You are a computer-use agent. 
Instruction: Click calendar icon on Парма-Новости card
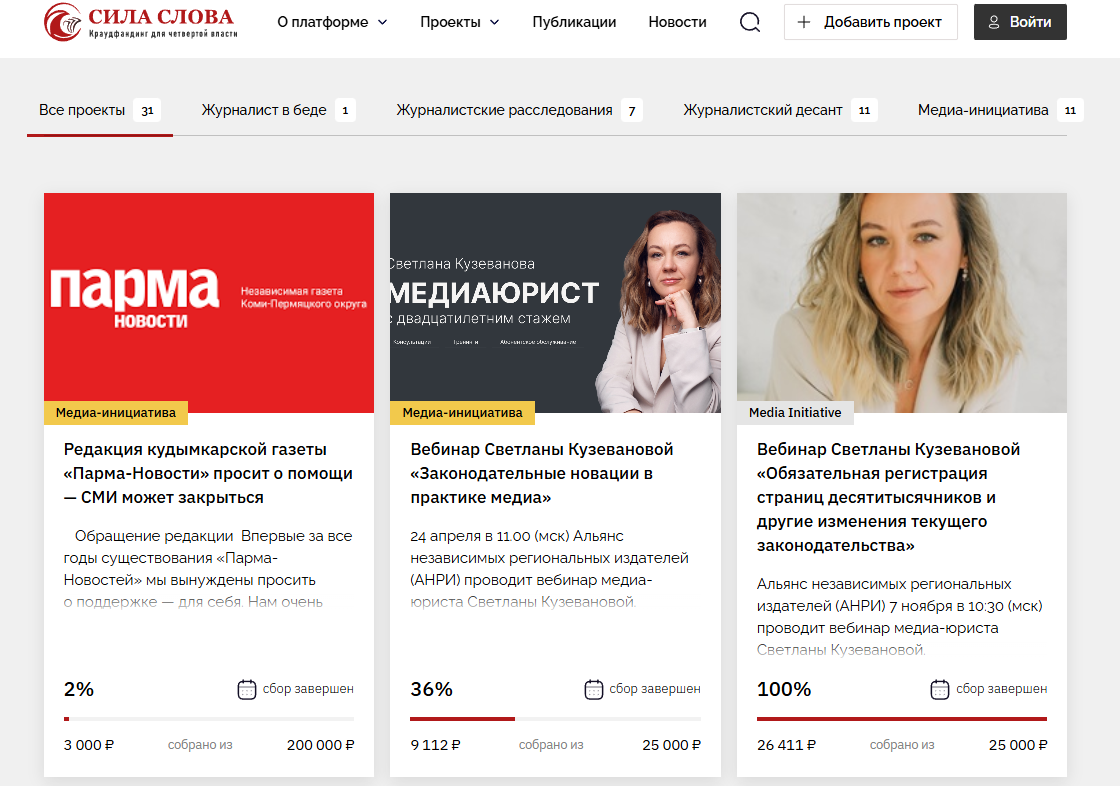pyautogui.click(x=246, y=690)
